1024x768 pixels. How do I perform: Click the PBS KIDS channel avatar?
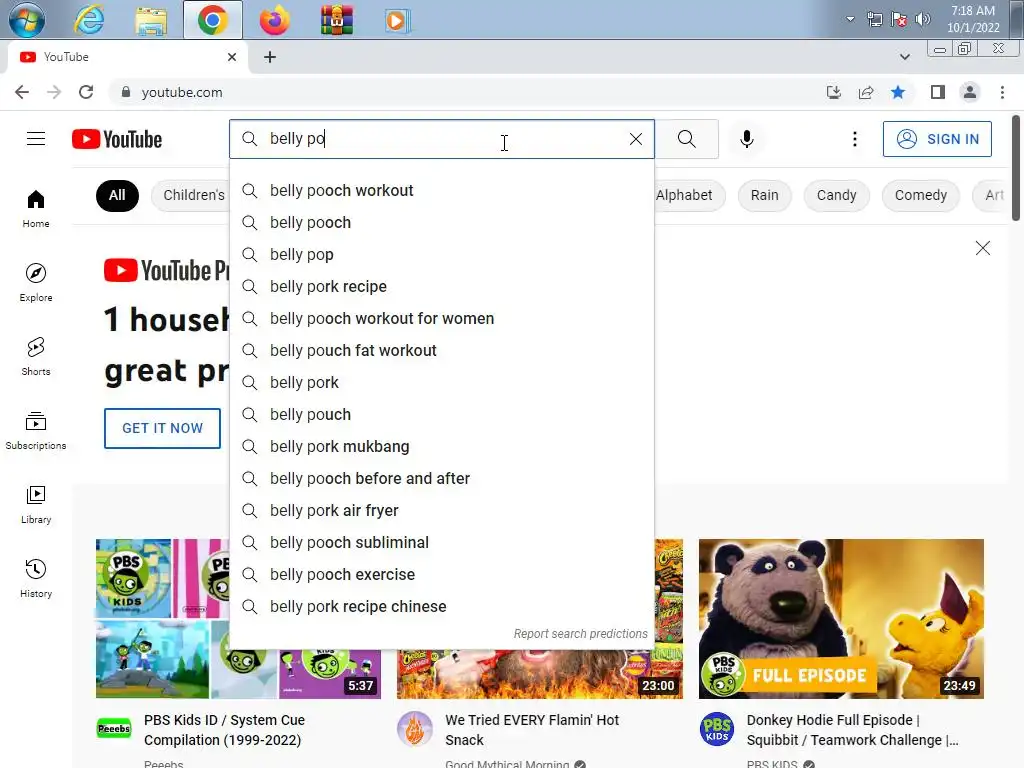tap(716, 729)
